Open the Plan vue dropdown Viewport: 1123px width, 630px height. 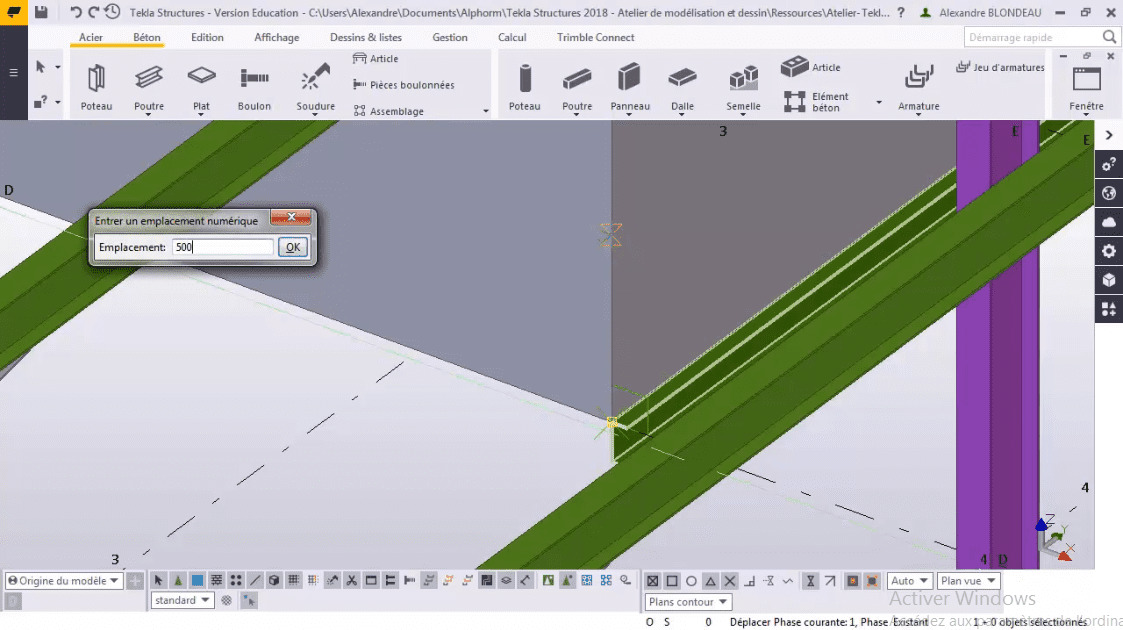968,581
